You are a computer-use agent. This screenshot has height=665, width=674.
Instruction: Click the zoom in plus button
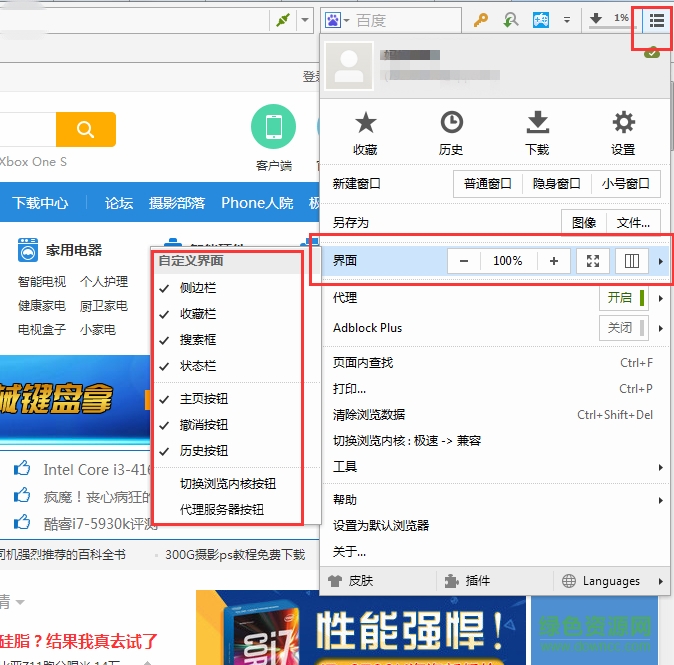pyautogui.click(x=554, y=261)
